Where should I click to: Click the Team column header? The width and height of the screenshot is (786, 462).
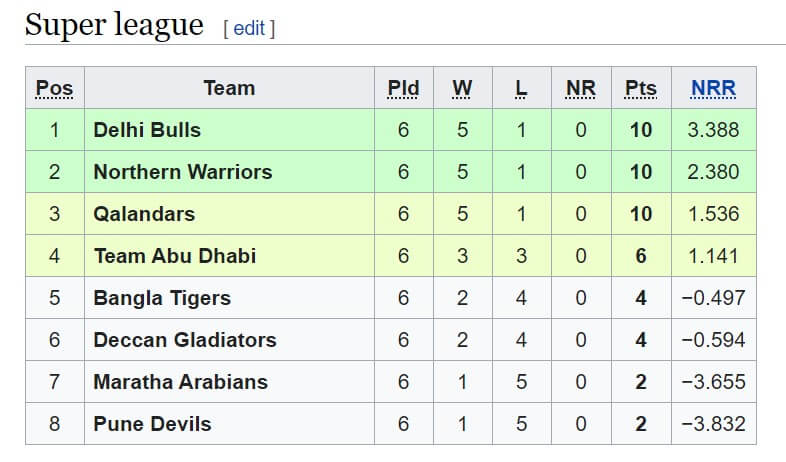pyautogui.click(x=229, y=88)
